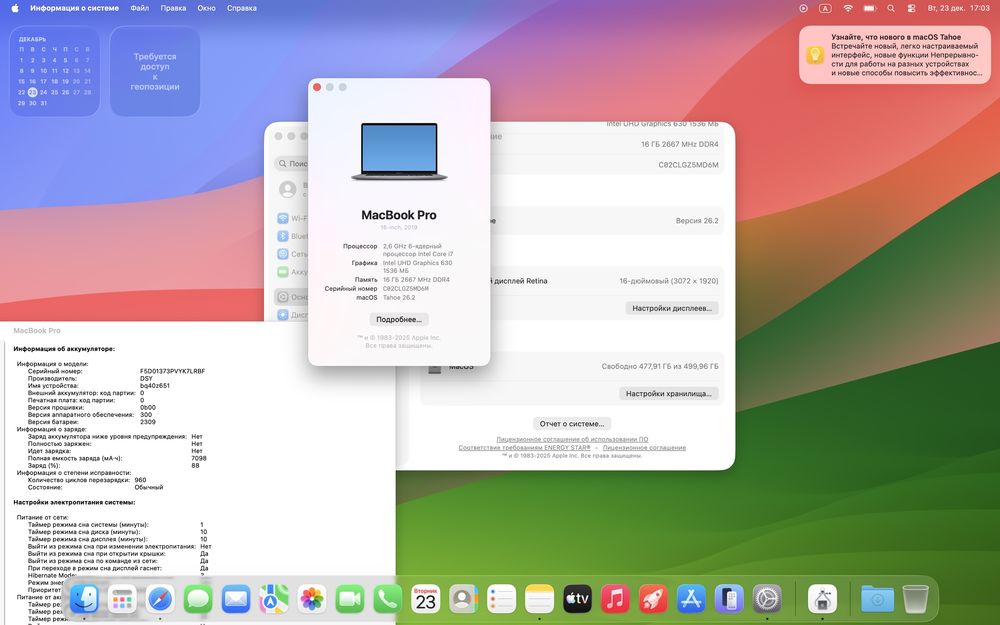Click «Отчет о системе…» button
Screen dimensions: 1000x625
(x=572, y=423)
